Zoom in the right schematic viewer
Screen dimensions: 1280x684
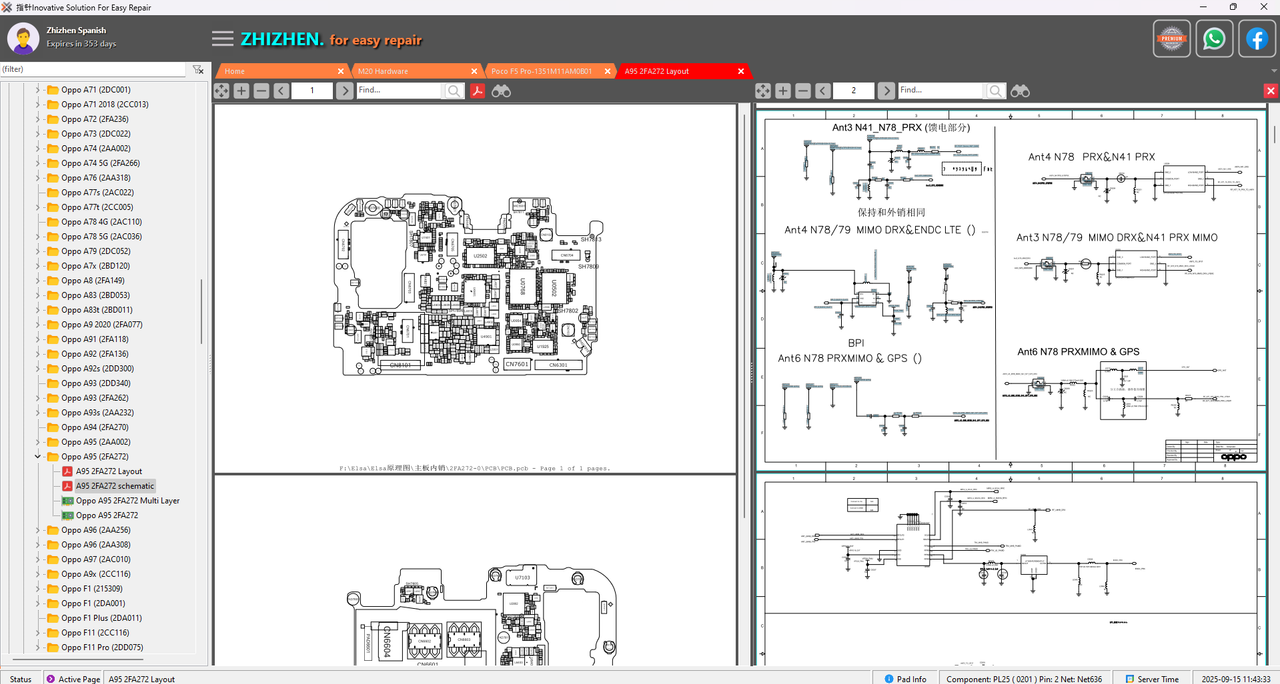[783, 91]
